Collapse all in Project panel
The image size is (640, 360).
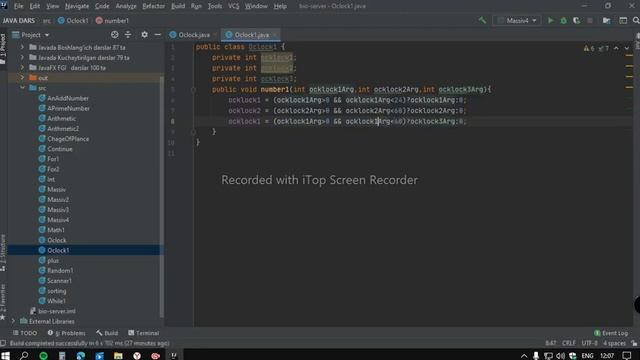[x=128, y=35]
